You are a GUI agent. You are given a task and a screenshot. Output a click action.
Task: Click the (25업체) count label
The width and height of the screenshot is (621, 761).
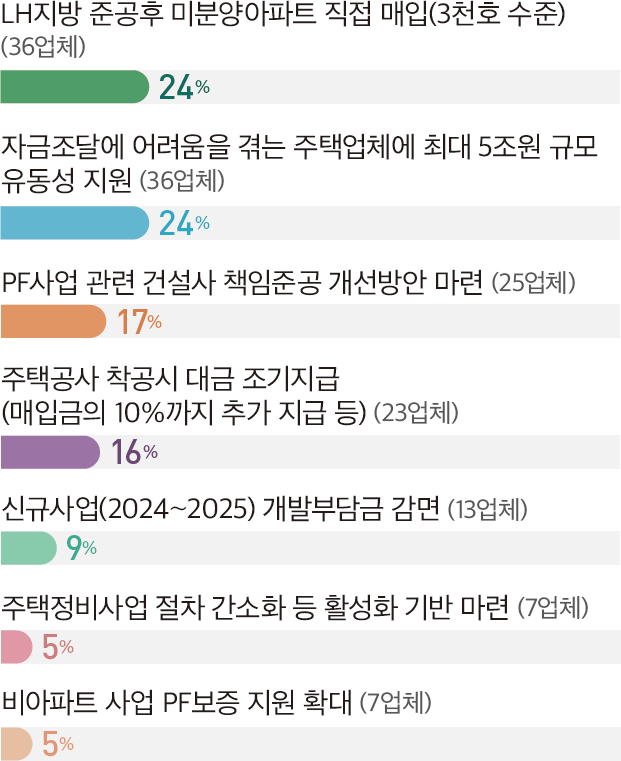[x=534, y=283]
